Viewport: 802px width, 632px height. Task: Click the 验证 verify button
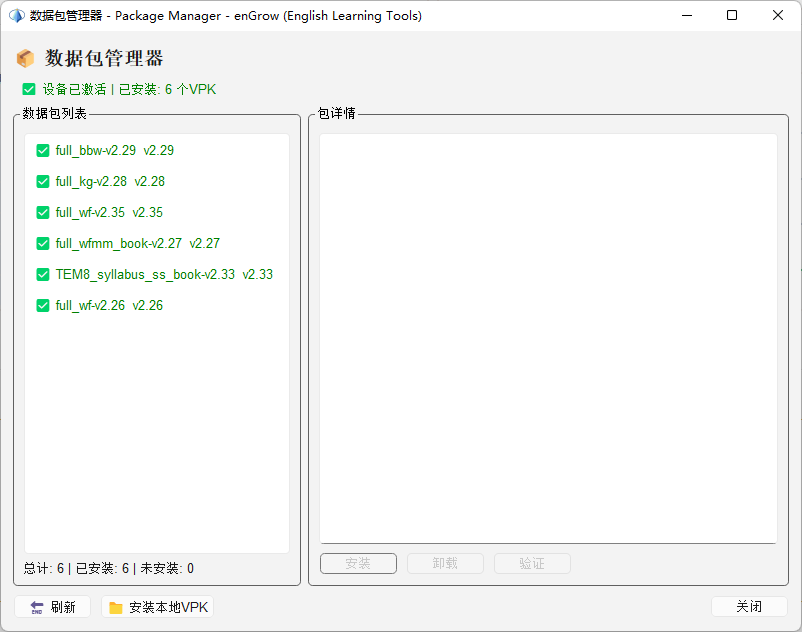tap(532, 563)
